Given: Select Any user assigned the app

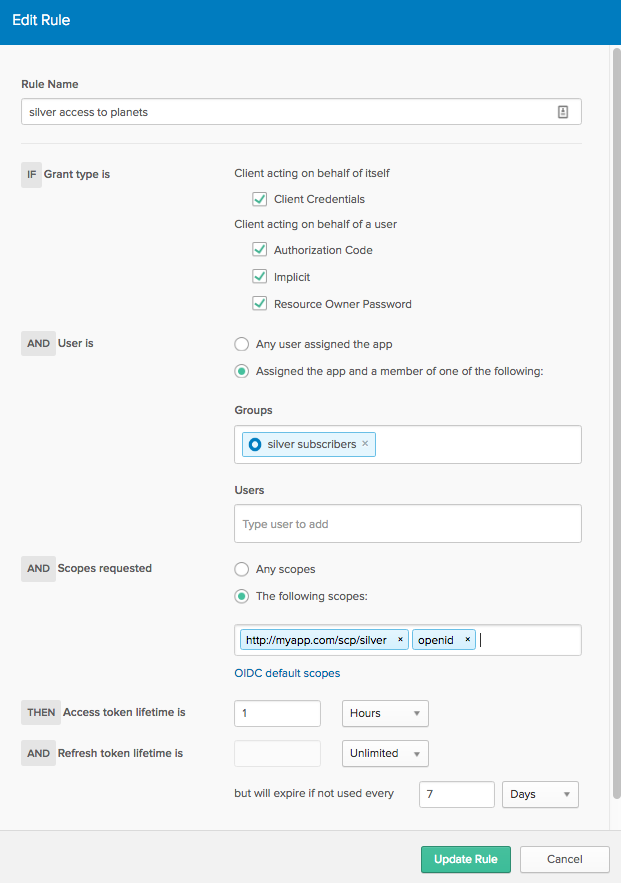Looking at the screenshot, I should coord(241,344).
